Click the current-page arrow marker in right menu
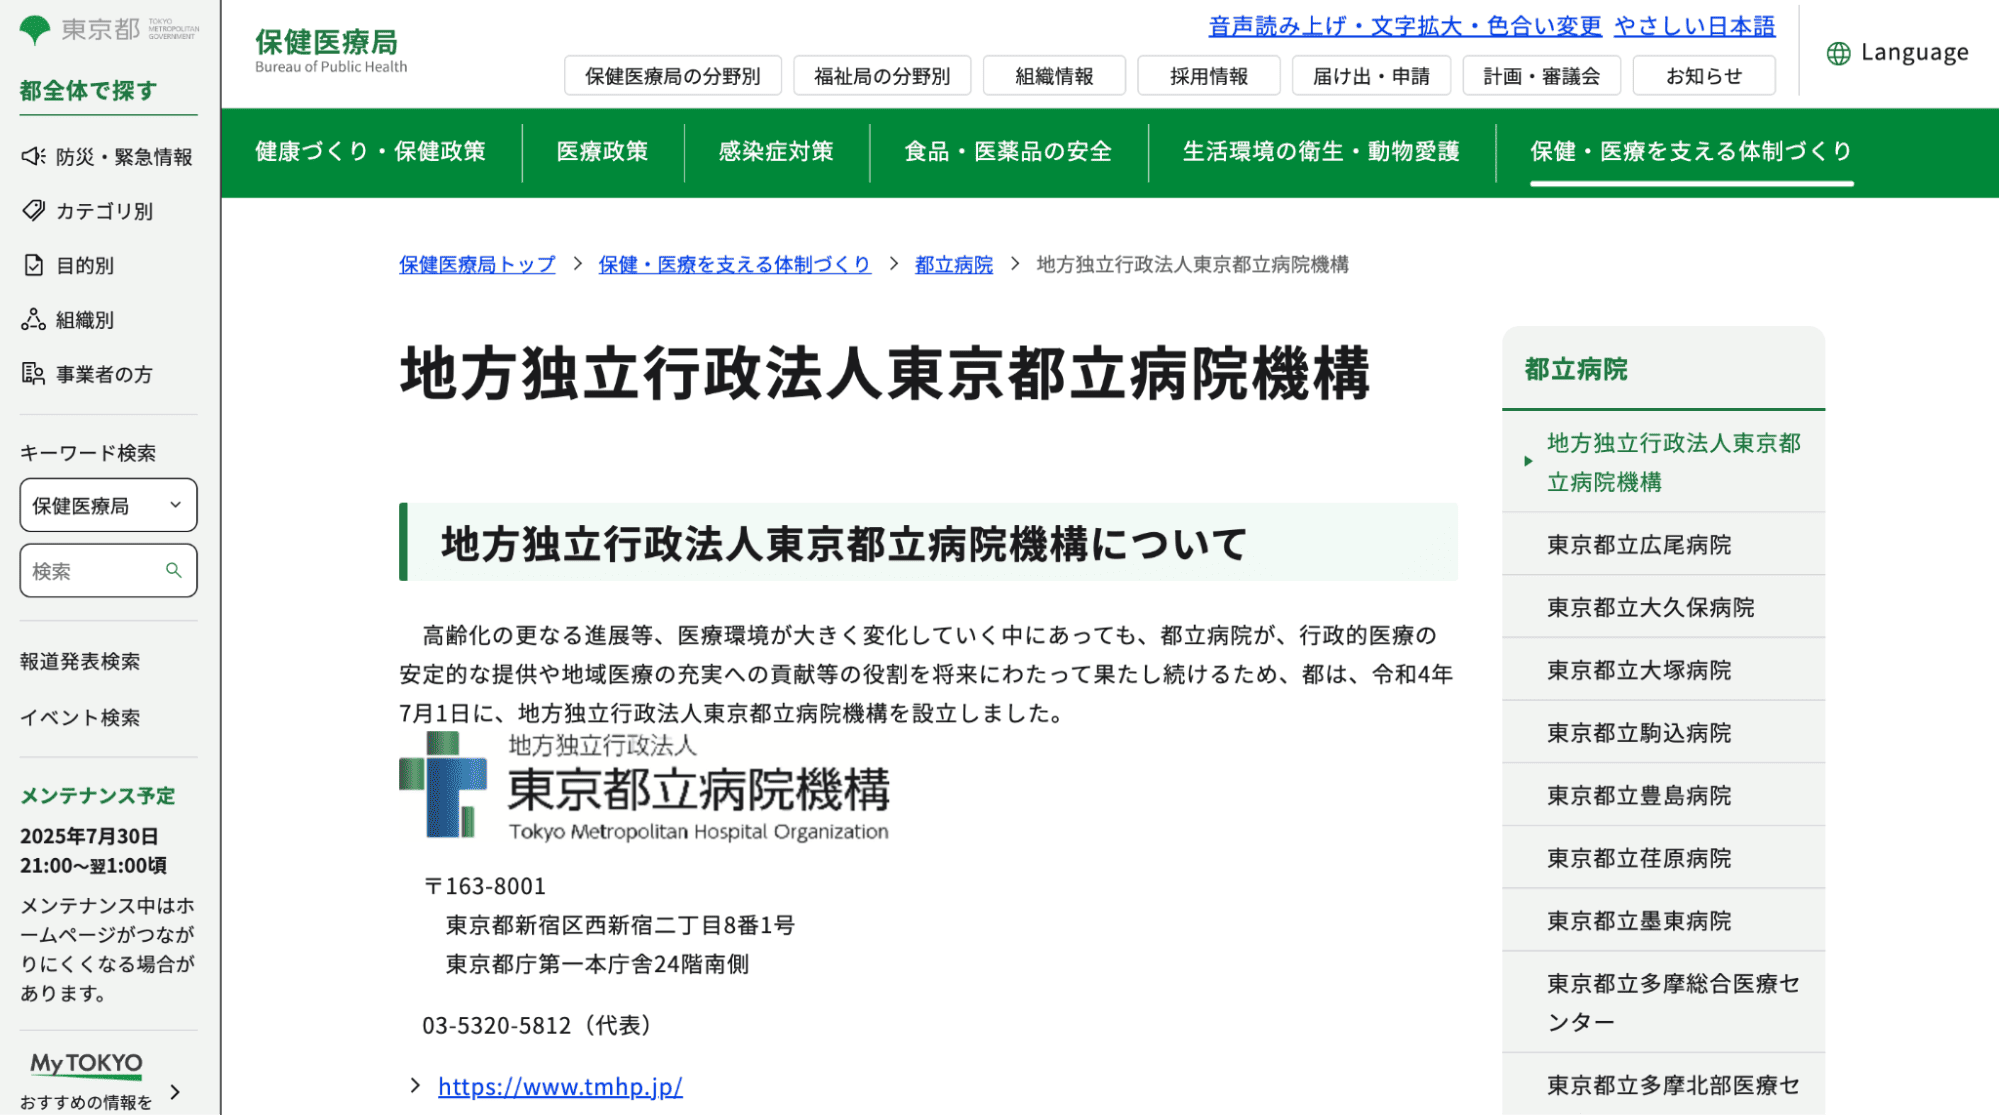Image resolution: width=1999 pixels, height=1115 pixels. pyautogui.click(x=1528, y=461)
